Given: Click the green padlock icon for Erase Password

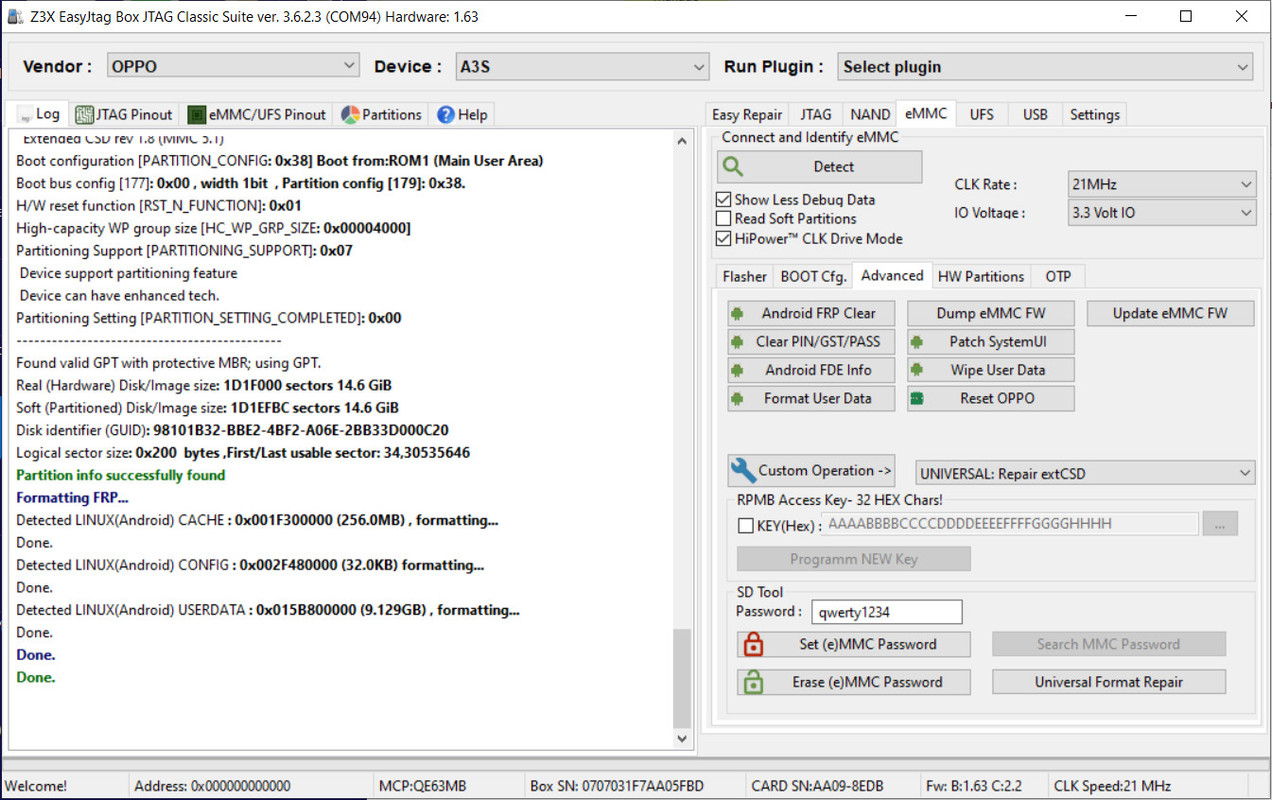Looking at the screenshot, I should 754,682.
